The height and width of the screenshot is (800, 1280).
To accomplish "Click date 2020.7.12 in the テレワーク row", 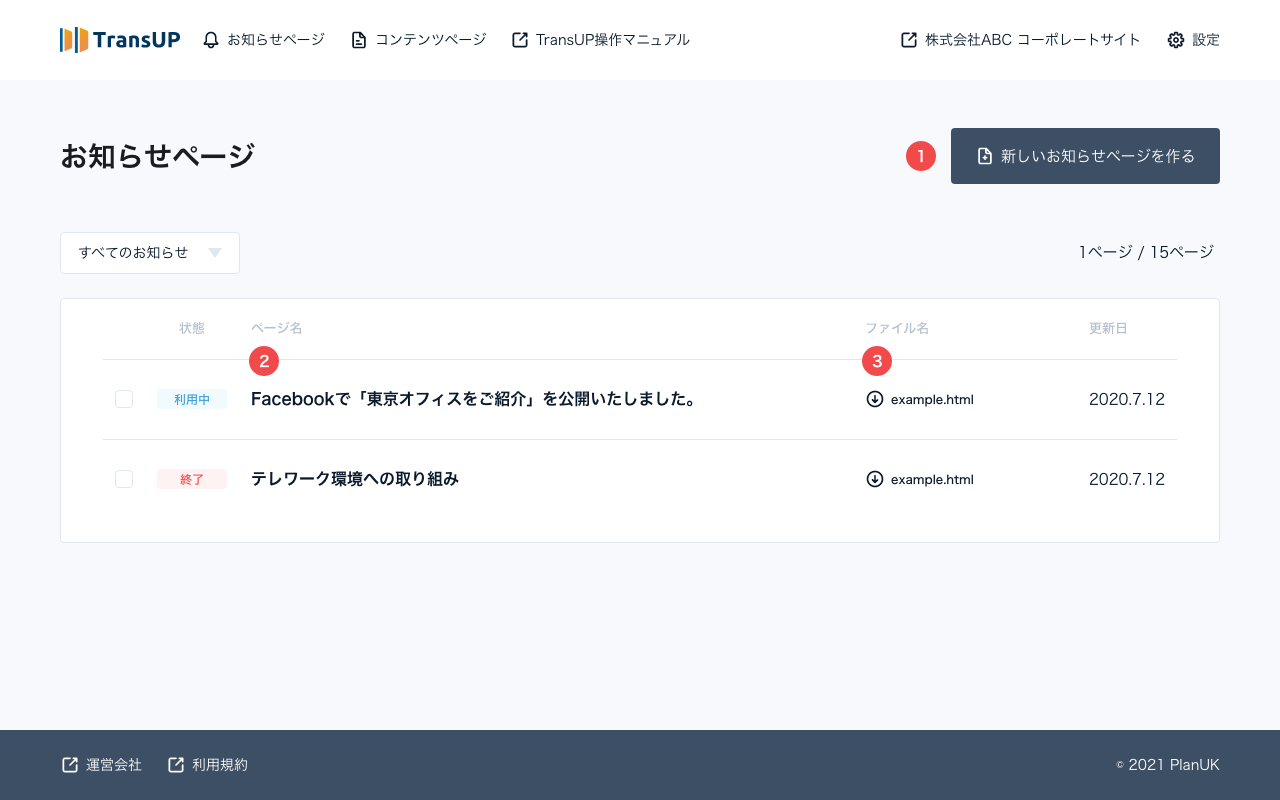I will (x=1127, y=479).
